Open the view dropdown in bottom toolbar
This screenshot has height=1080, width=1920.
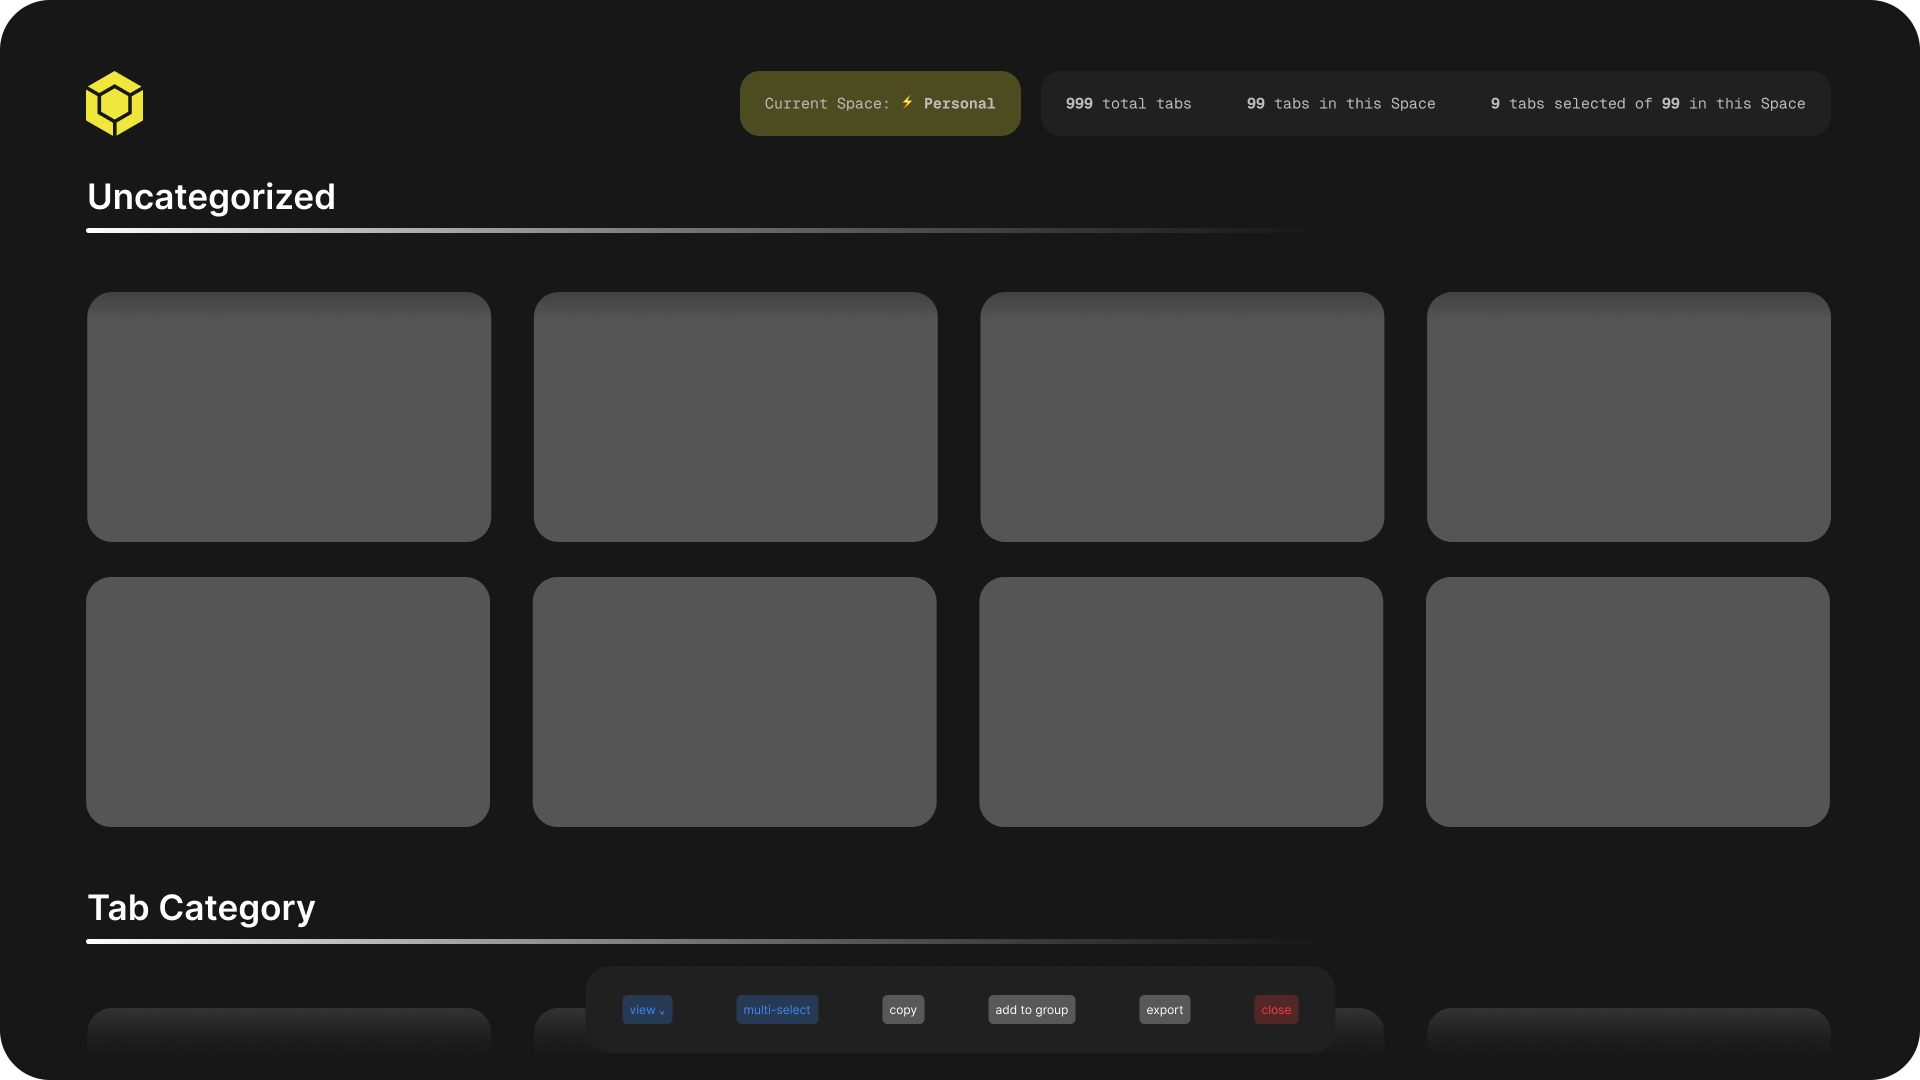point(647,1009)
